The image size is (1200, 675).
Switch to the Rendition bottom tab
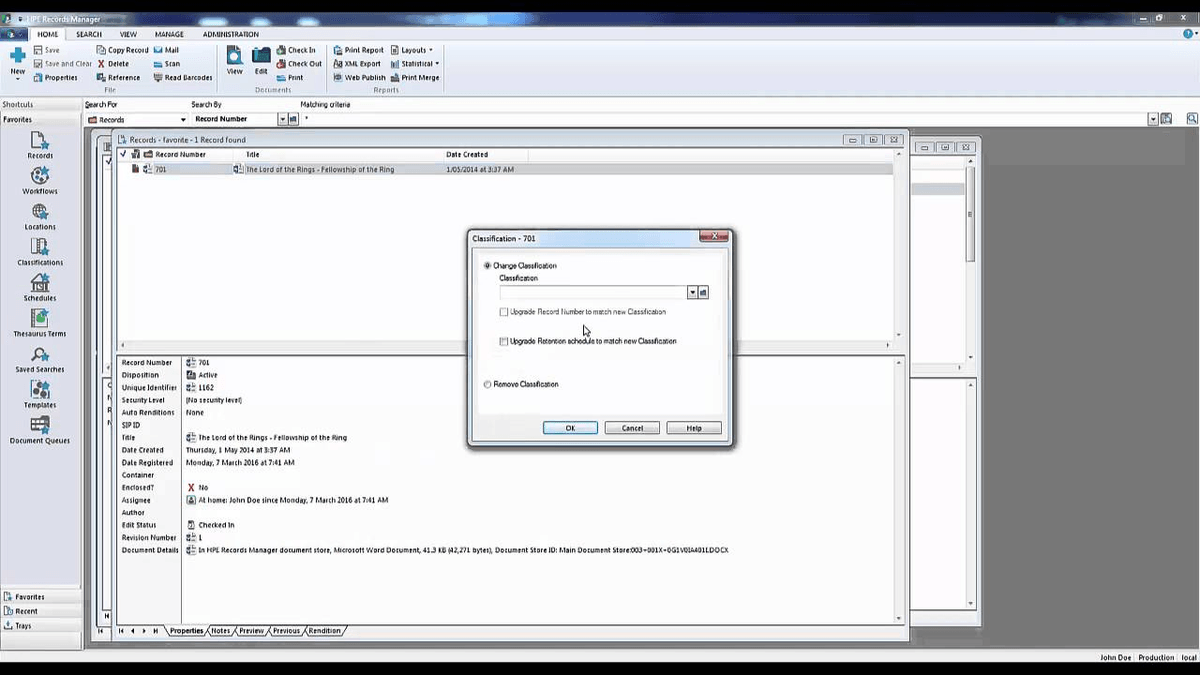[x=324, y=631]
